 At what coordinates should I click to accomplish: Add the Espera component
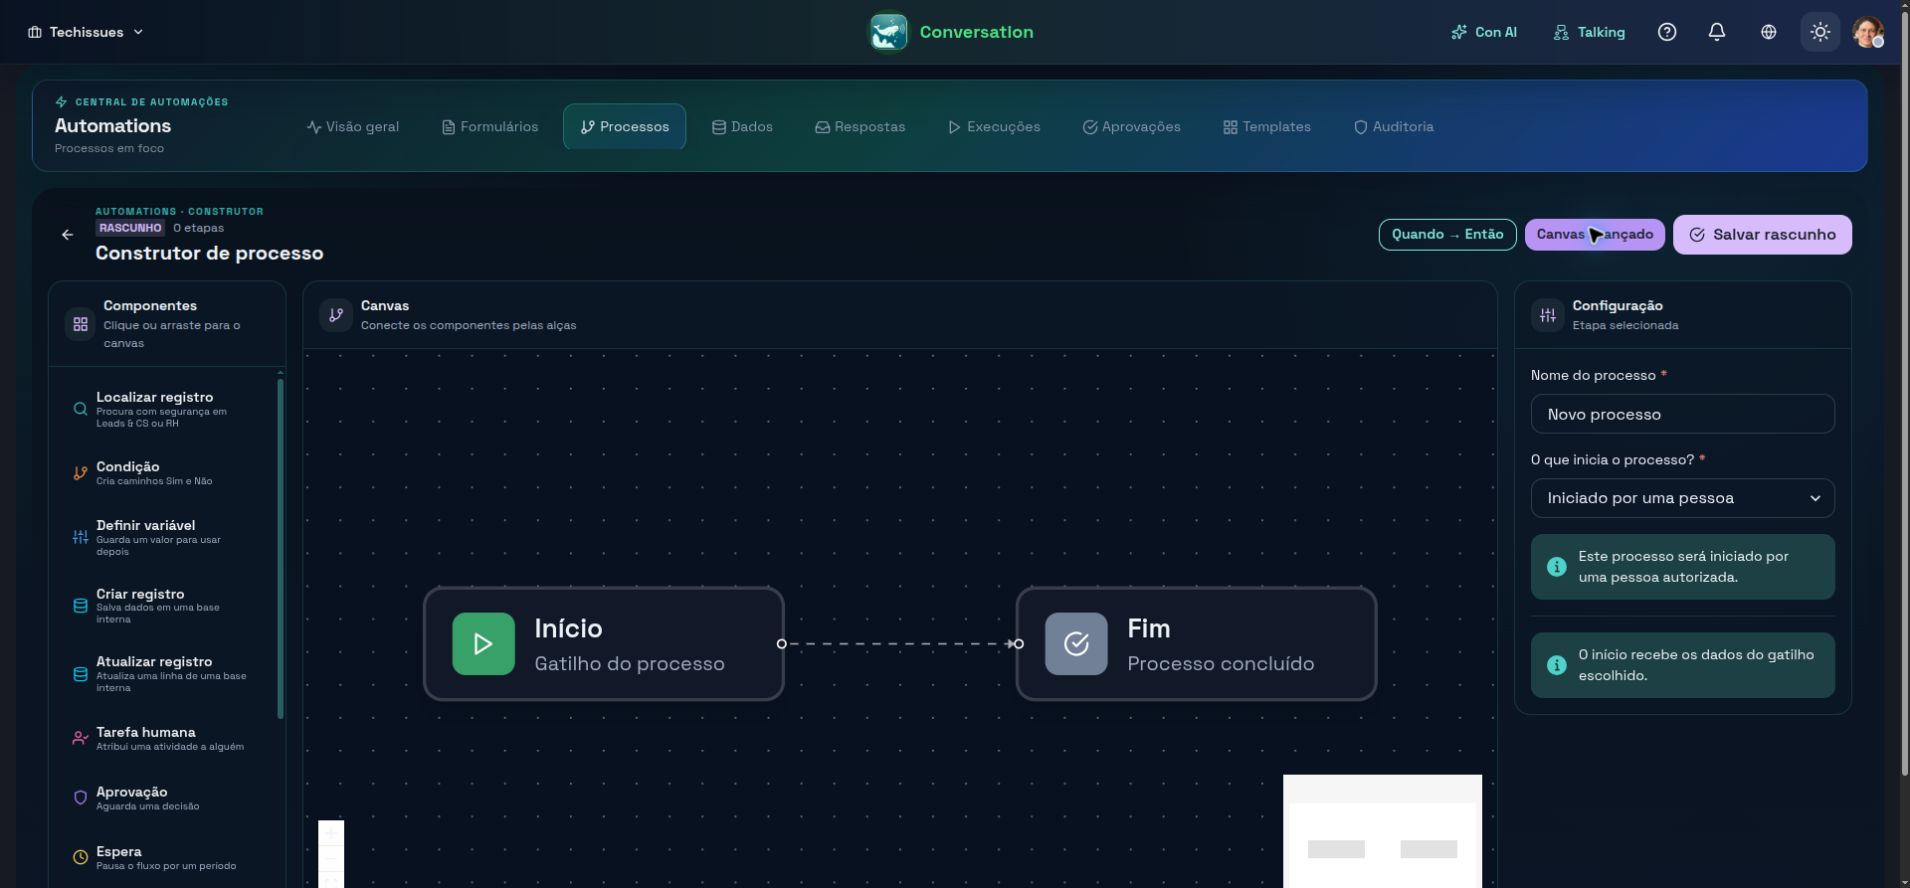(166, 858)
